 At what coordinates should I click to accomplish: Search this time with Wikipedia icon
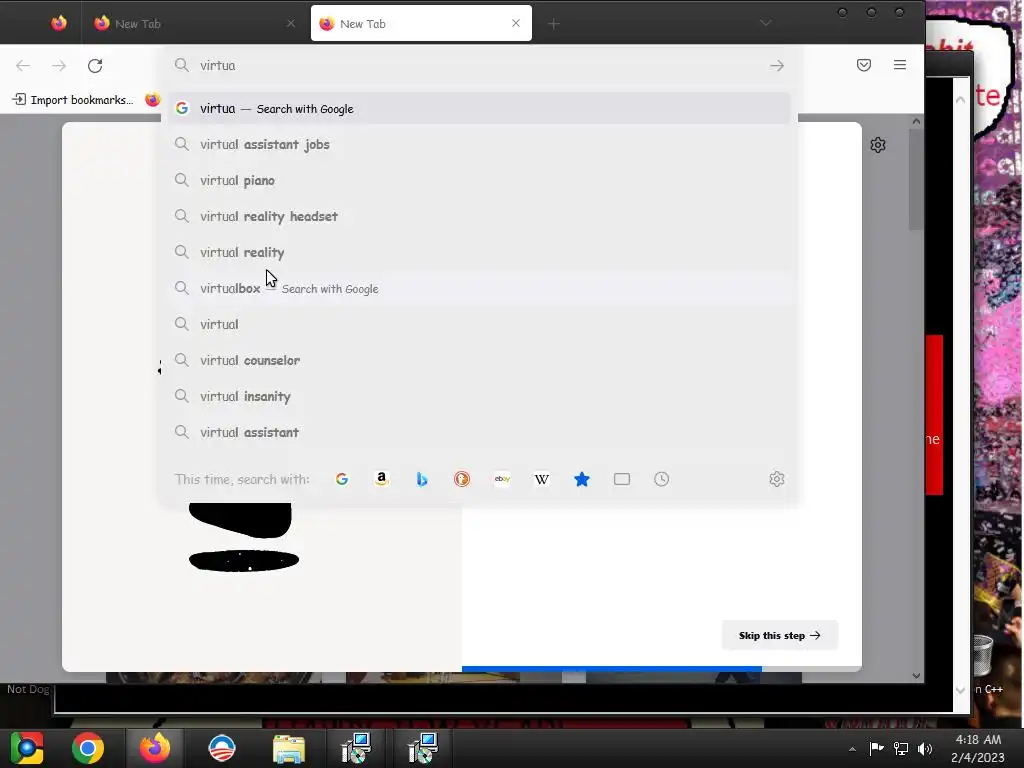click(541, 479)
